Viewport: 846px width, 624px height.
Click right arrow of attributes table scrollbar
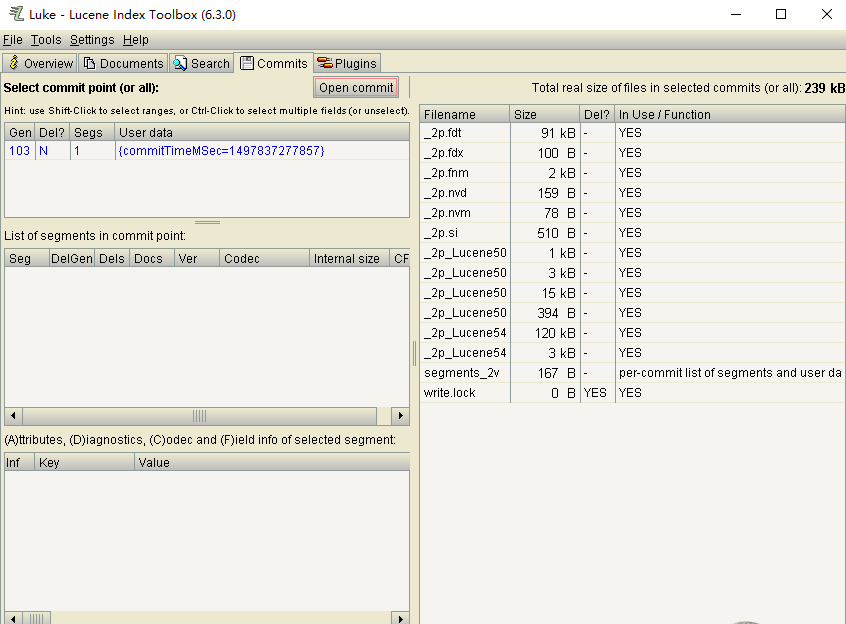(x=400, y=618)
